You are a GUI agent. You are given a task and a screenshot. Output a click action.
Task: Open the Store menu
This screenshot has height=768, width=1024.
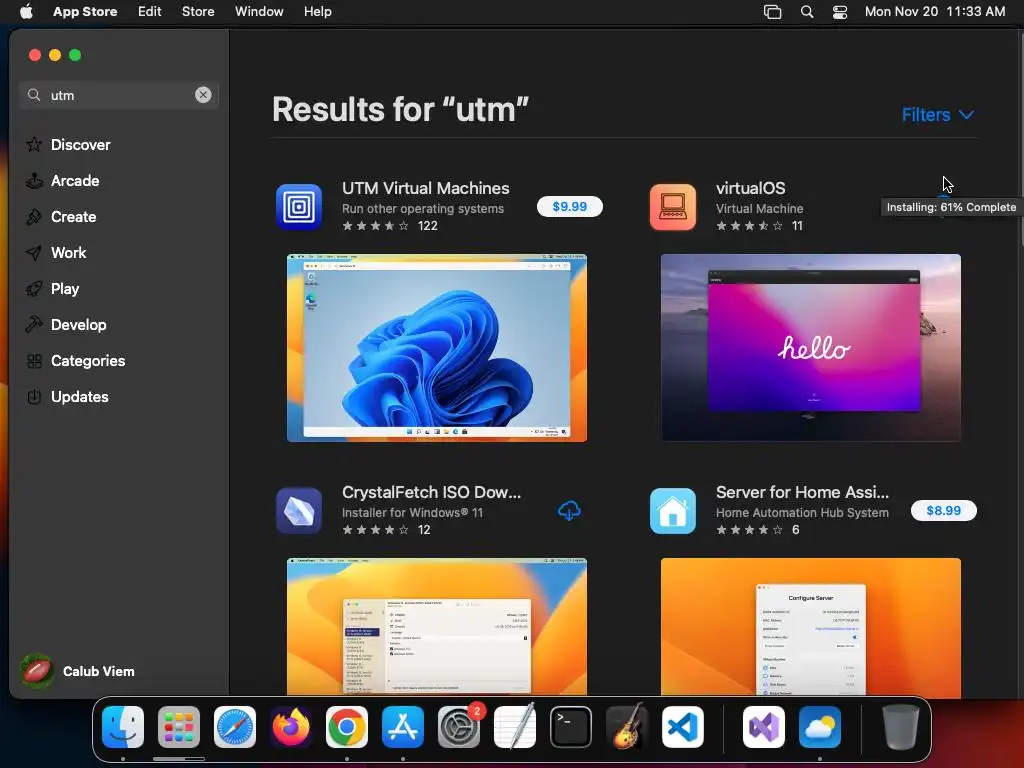tap(198, 11)
